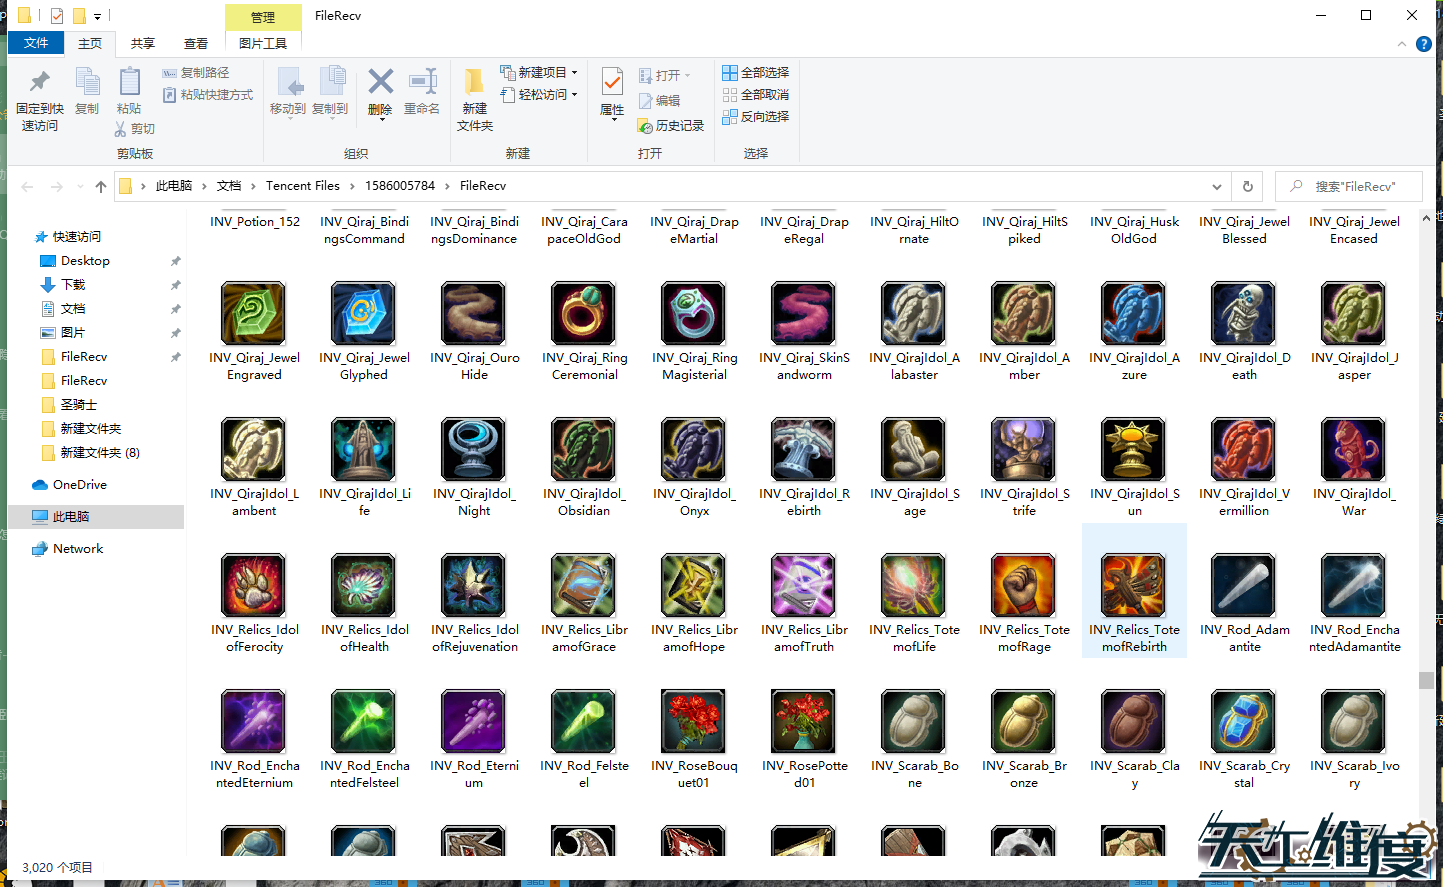
Task: Click the refresh button beside address bar
Action: click(1247, 186)
